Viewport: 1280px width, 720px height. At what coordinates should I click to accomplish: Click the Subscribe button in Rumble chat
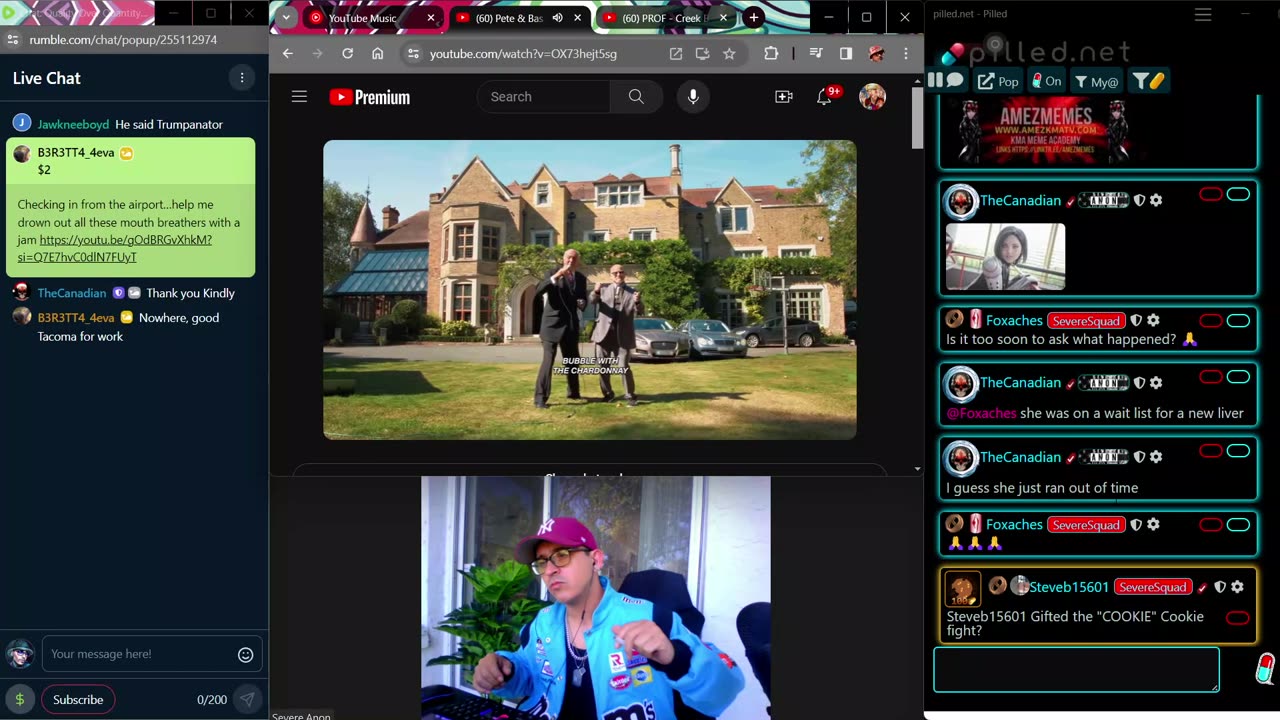78,700
